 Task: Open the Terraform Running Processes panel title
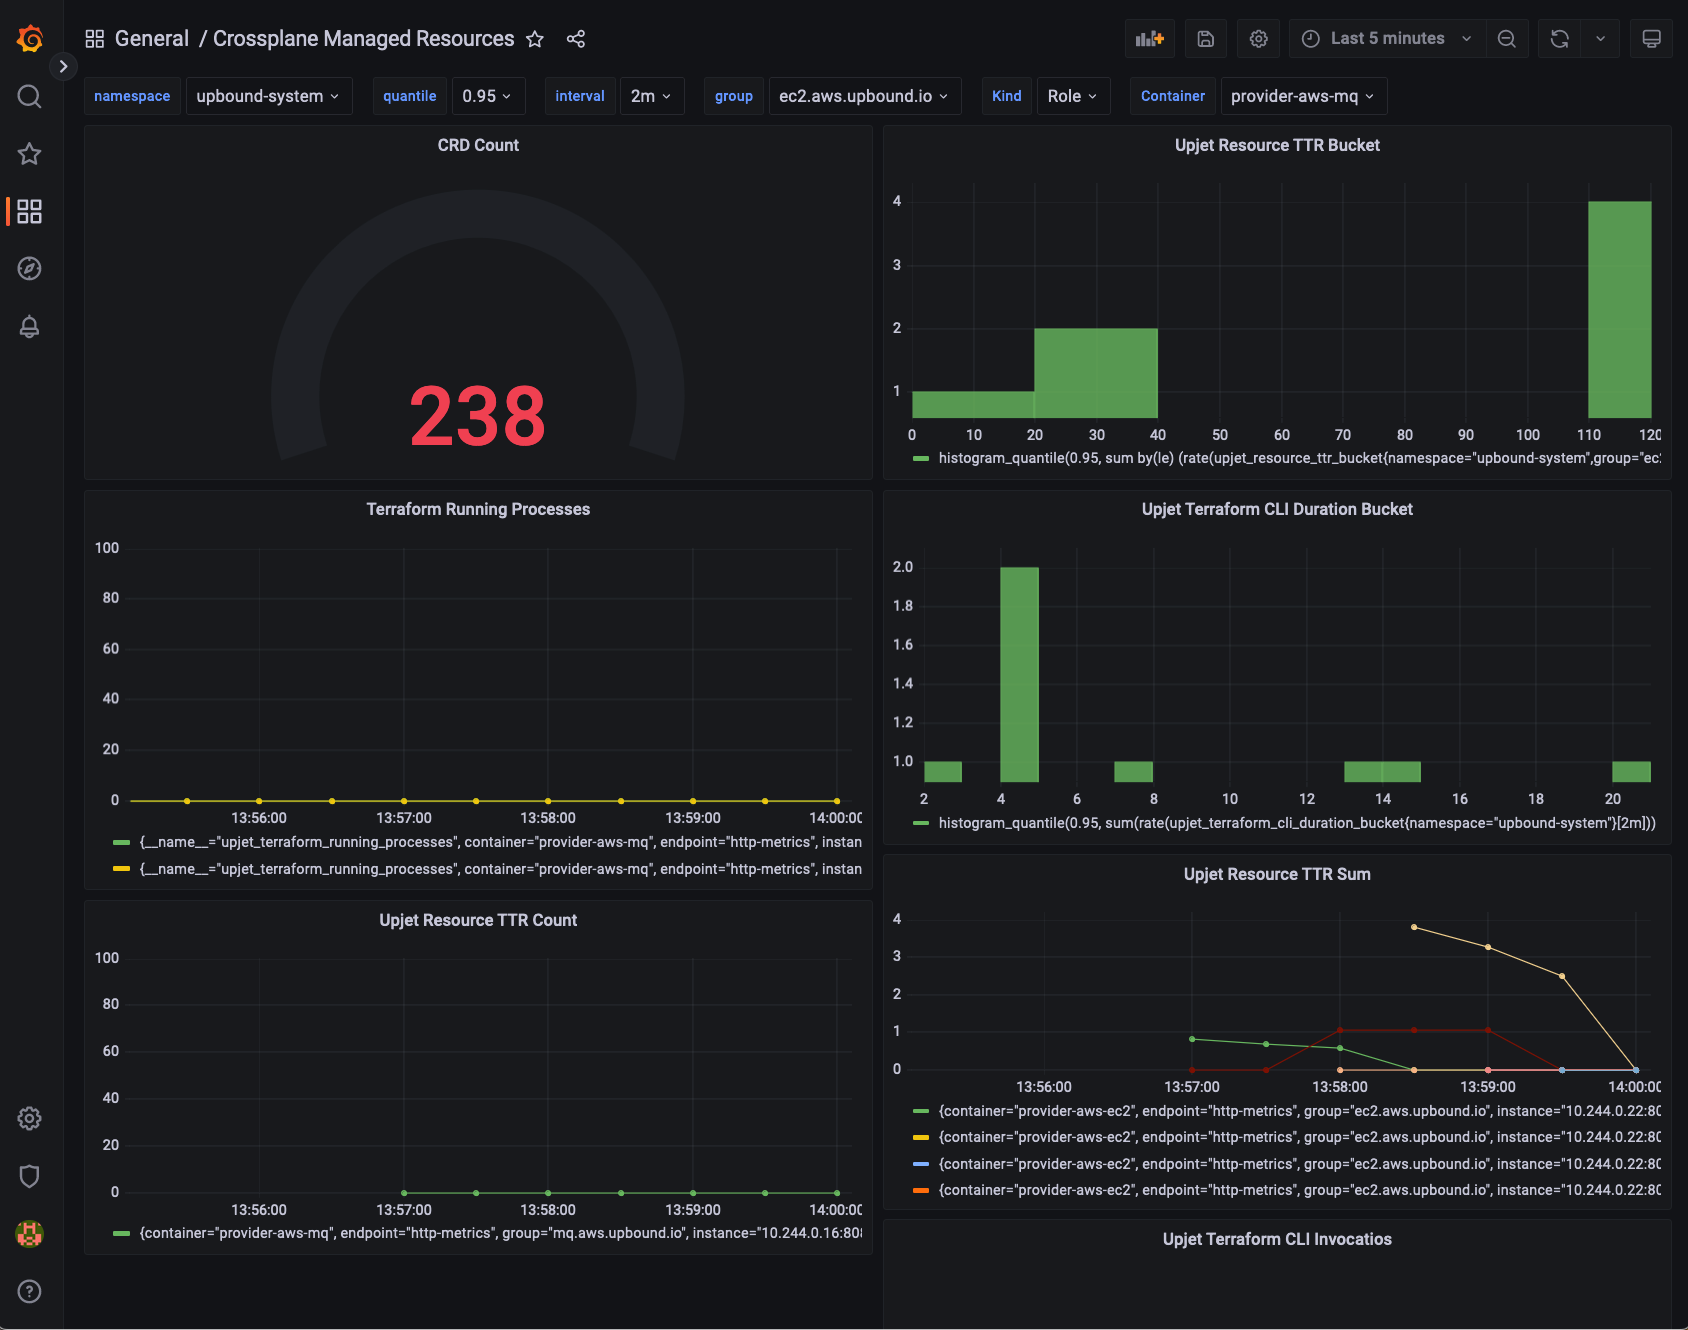(478, 509)
